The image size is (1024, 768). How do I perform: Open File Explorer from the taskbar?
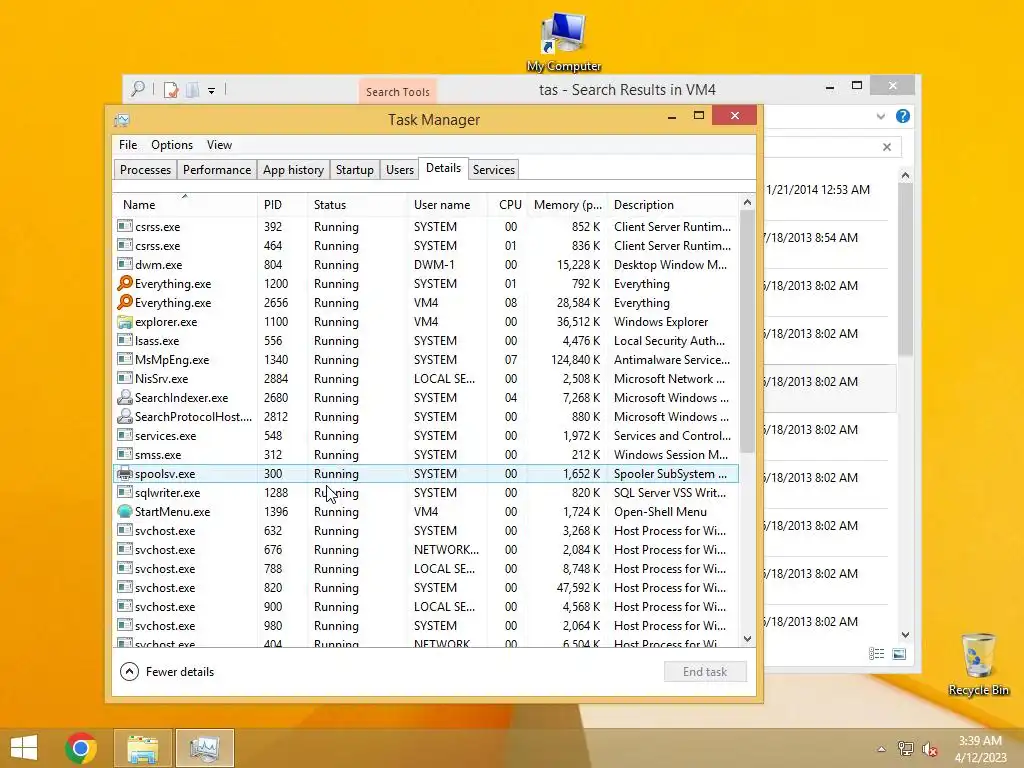click(142, 748)
